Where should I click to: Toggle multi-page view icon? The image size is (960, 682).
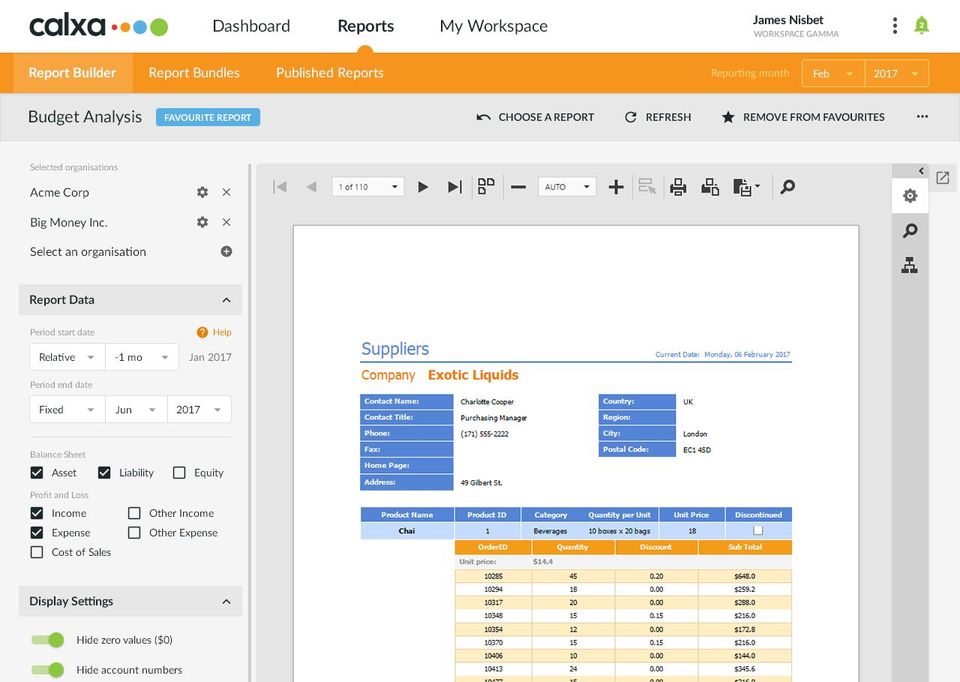486,186
